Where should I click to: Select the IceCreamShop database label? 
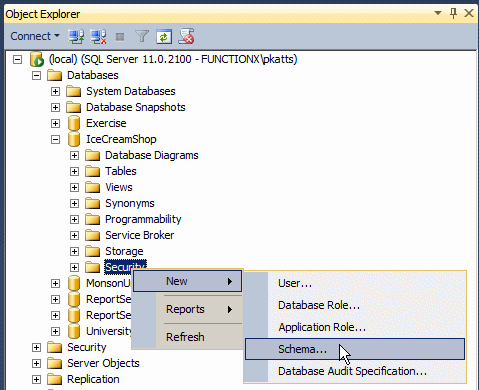pos(121,139)
